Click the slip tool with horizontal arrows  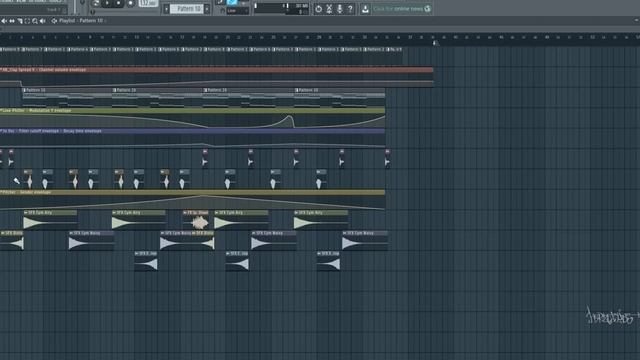12,20
